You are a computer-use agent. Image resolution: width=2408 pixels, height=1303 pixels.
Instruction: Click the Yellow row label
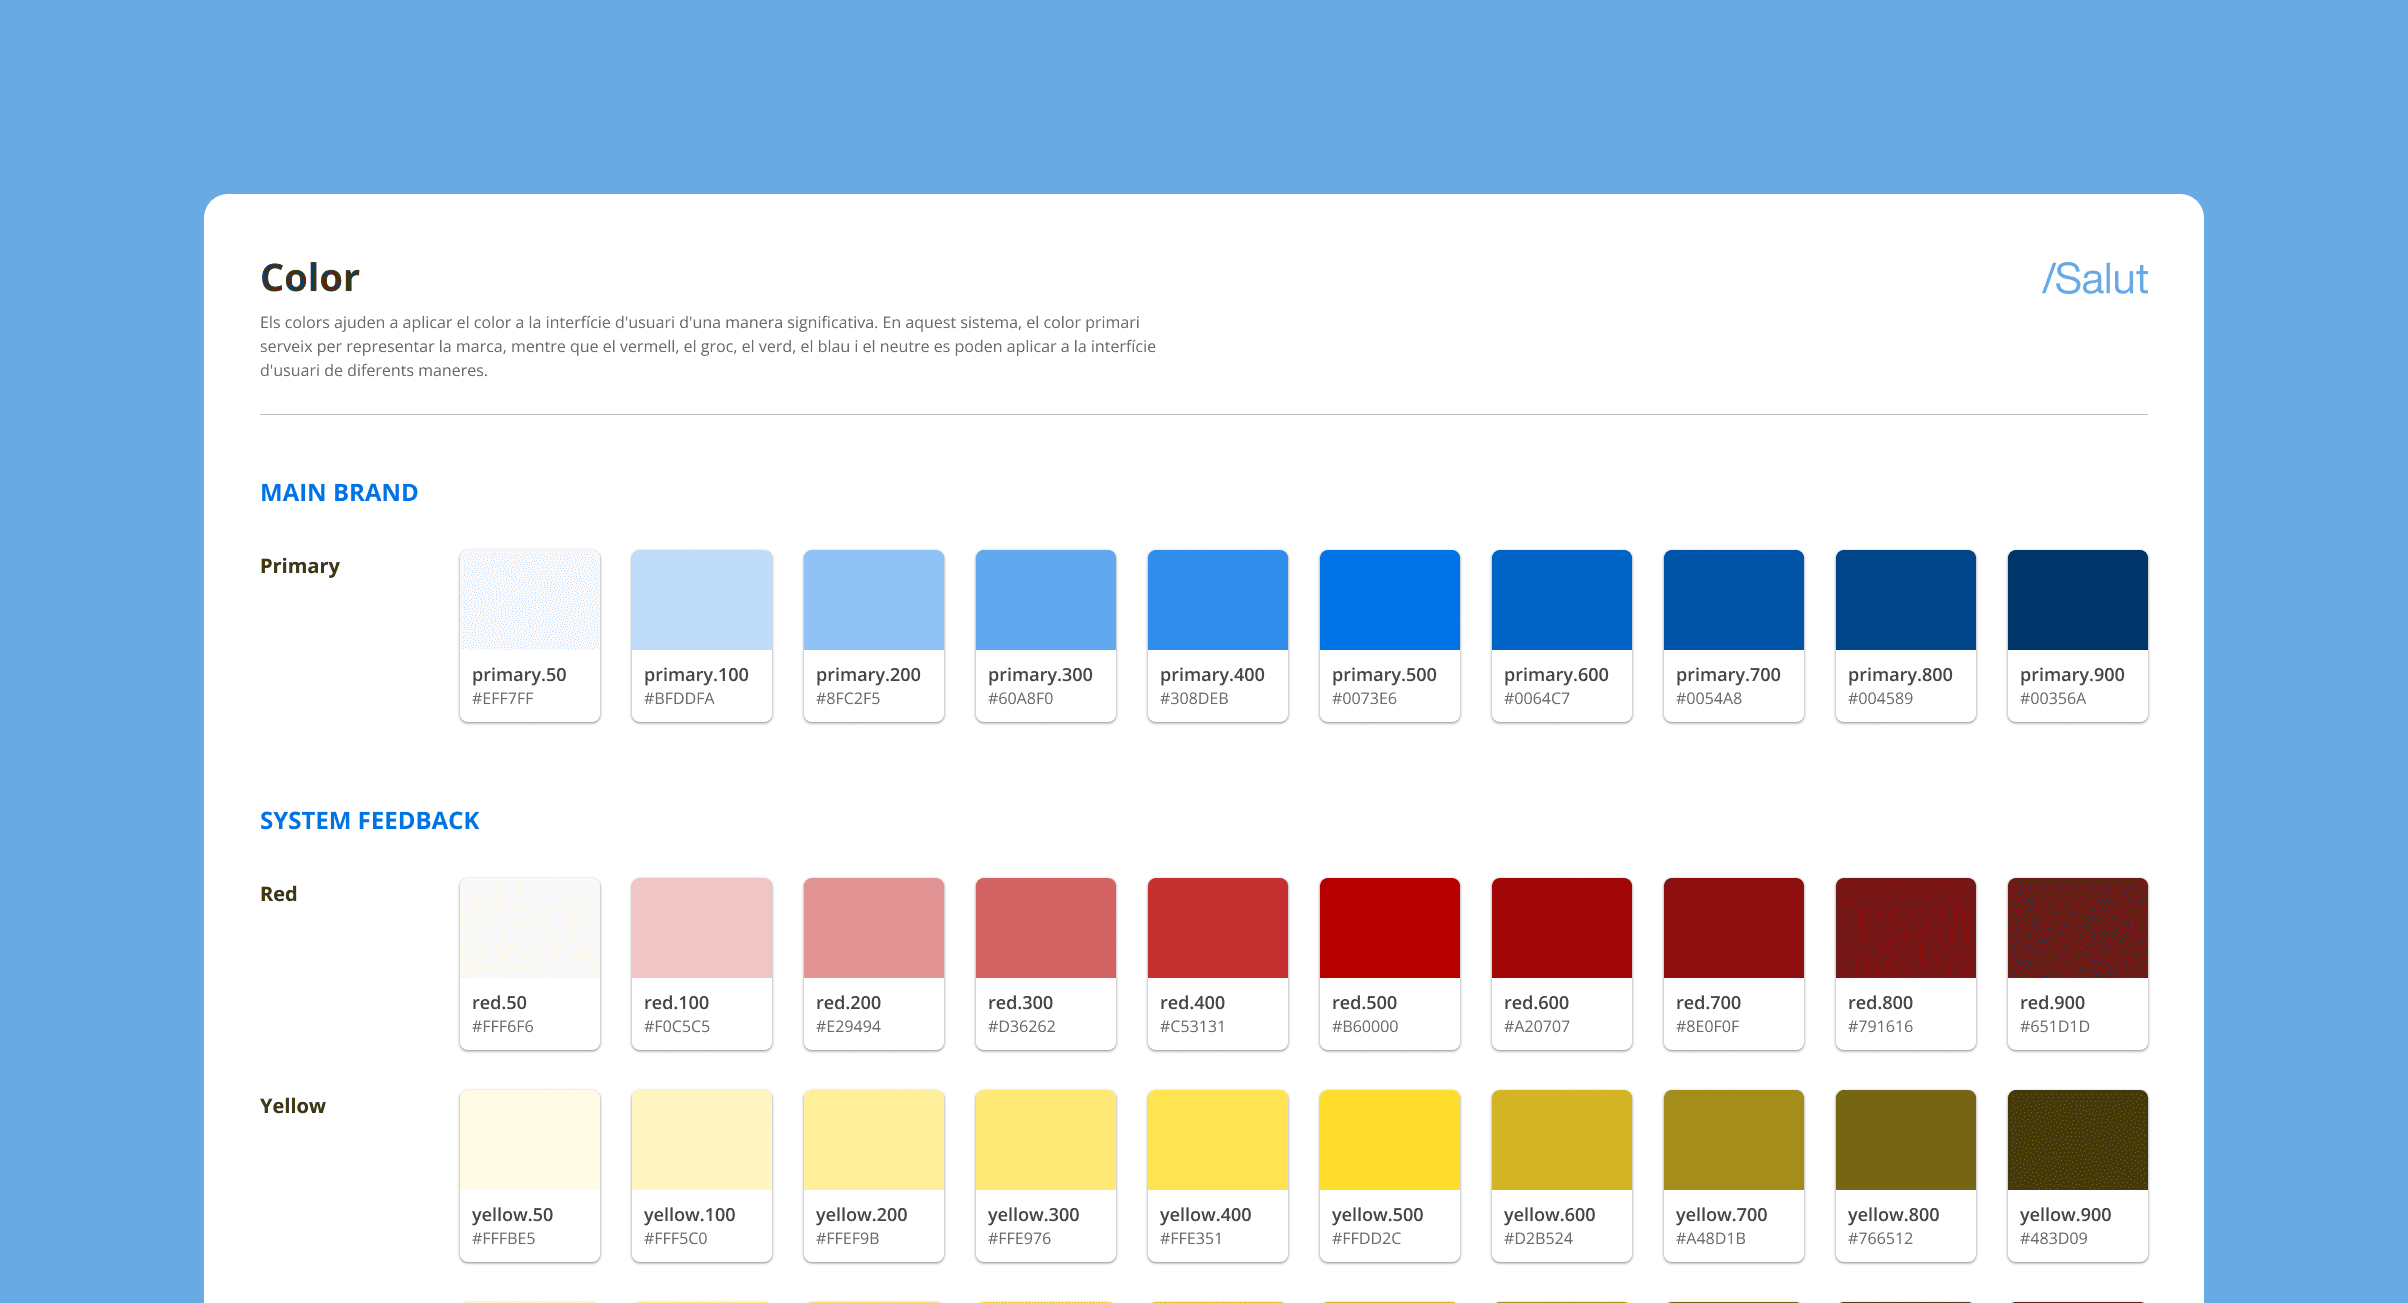[x=292, y=1106]
